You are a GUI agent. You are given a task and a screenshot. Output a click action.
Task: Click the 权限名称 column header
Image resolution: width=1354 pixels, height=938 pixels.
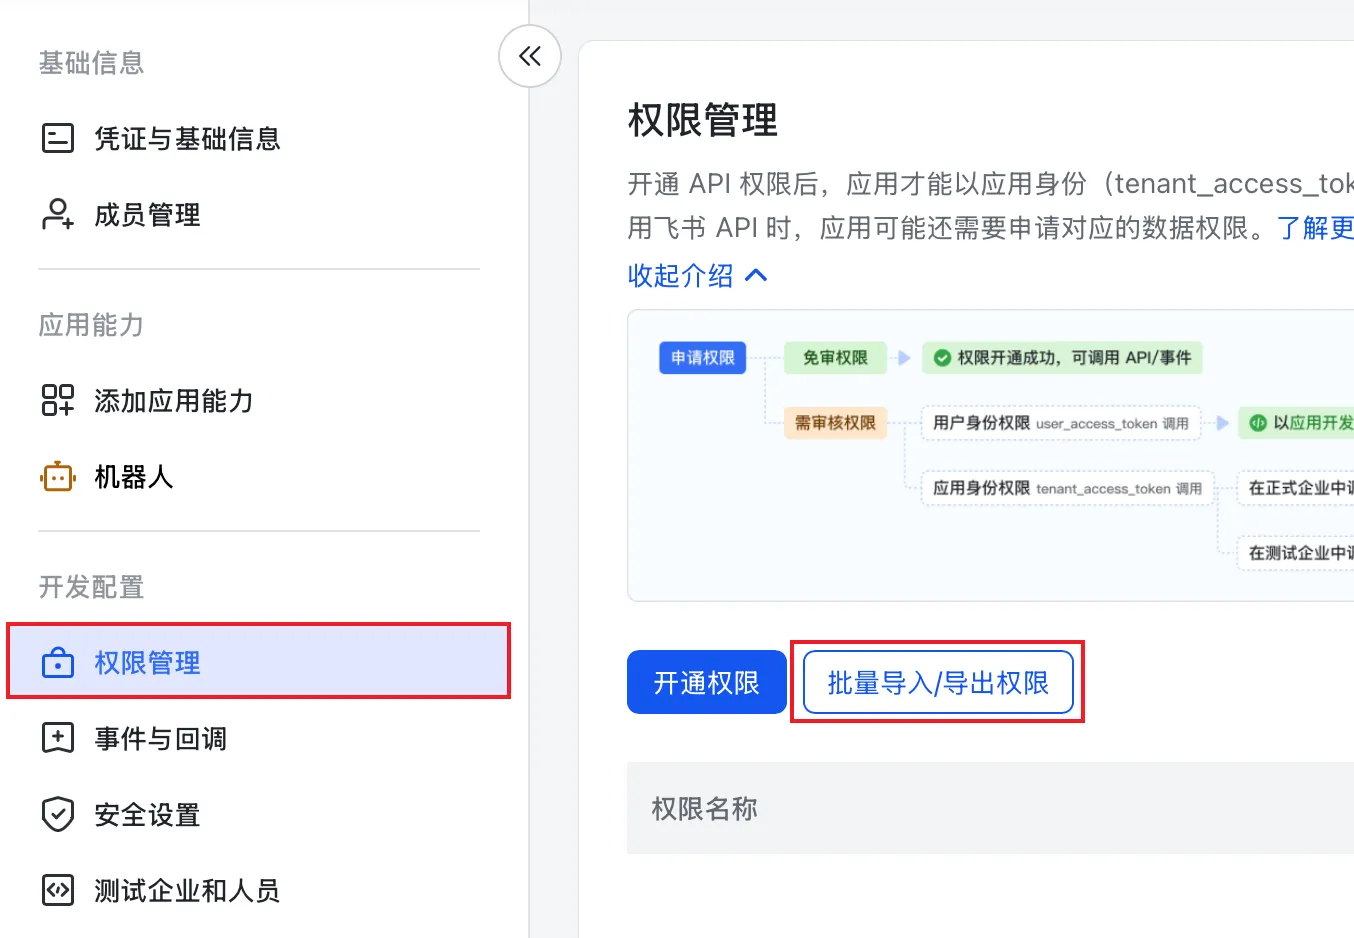704,808
